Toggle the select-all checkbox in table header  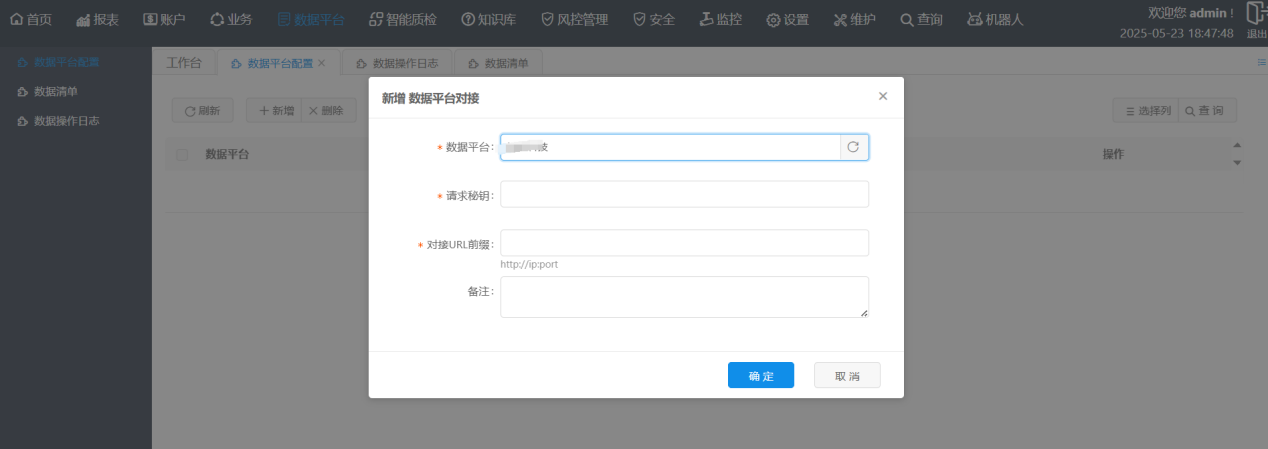(182, 155)
